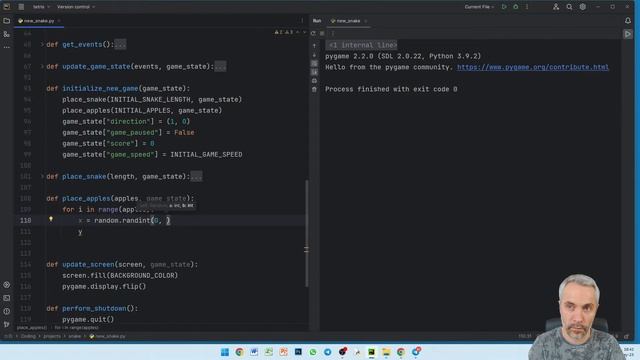This screenshot has height=360, width=640.
Task: Open IDE settings gear
Action: point(582,7)
